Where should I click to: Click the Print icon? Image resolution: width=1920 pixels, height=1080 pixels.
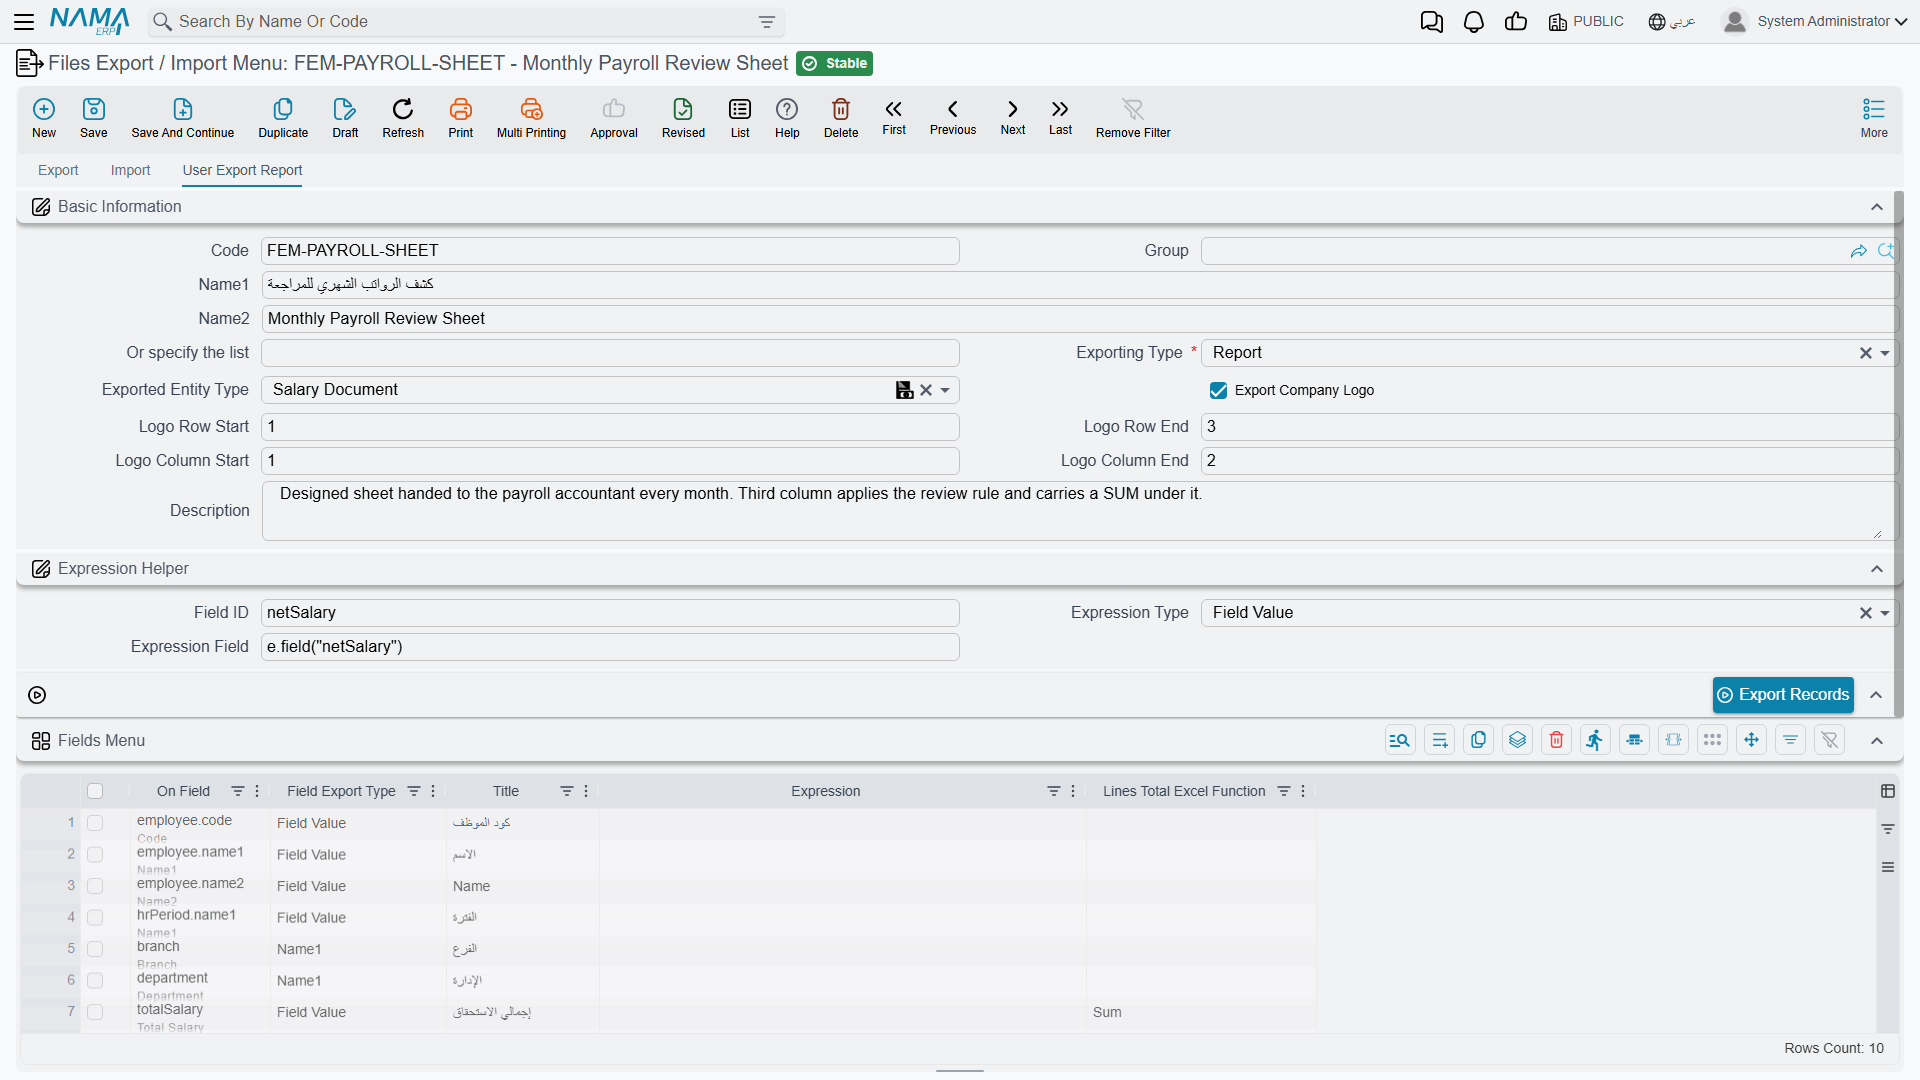tap(461, 109)
